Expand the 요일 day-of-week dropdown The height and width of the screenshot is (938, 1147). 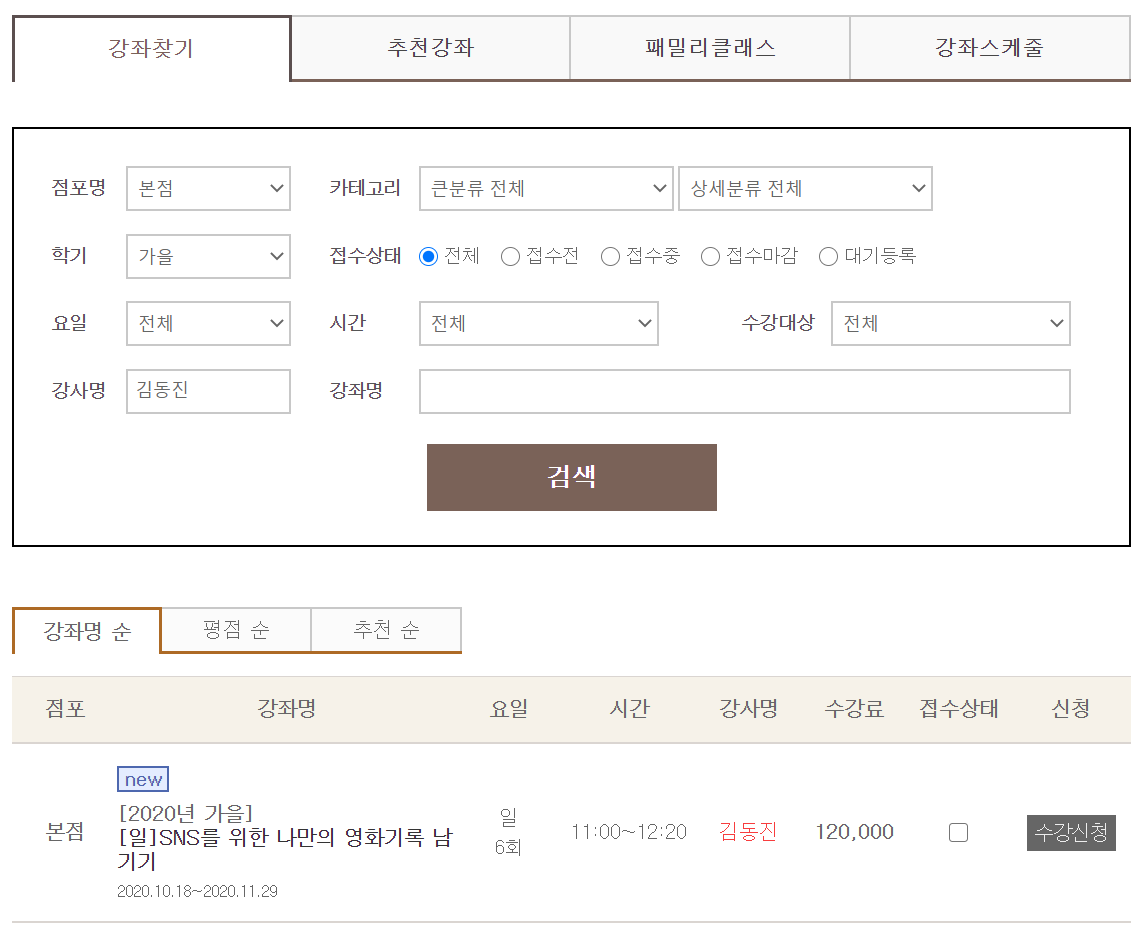tap(207, 323)
